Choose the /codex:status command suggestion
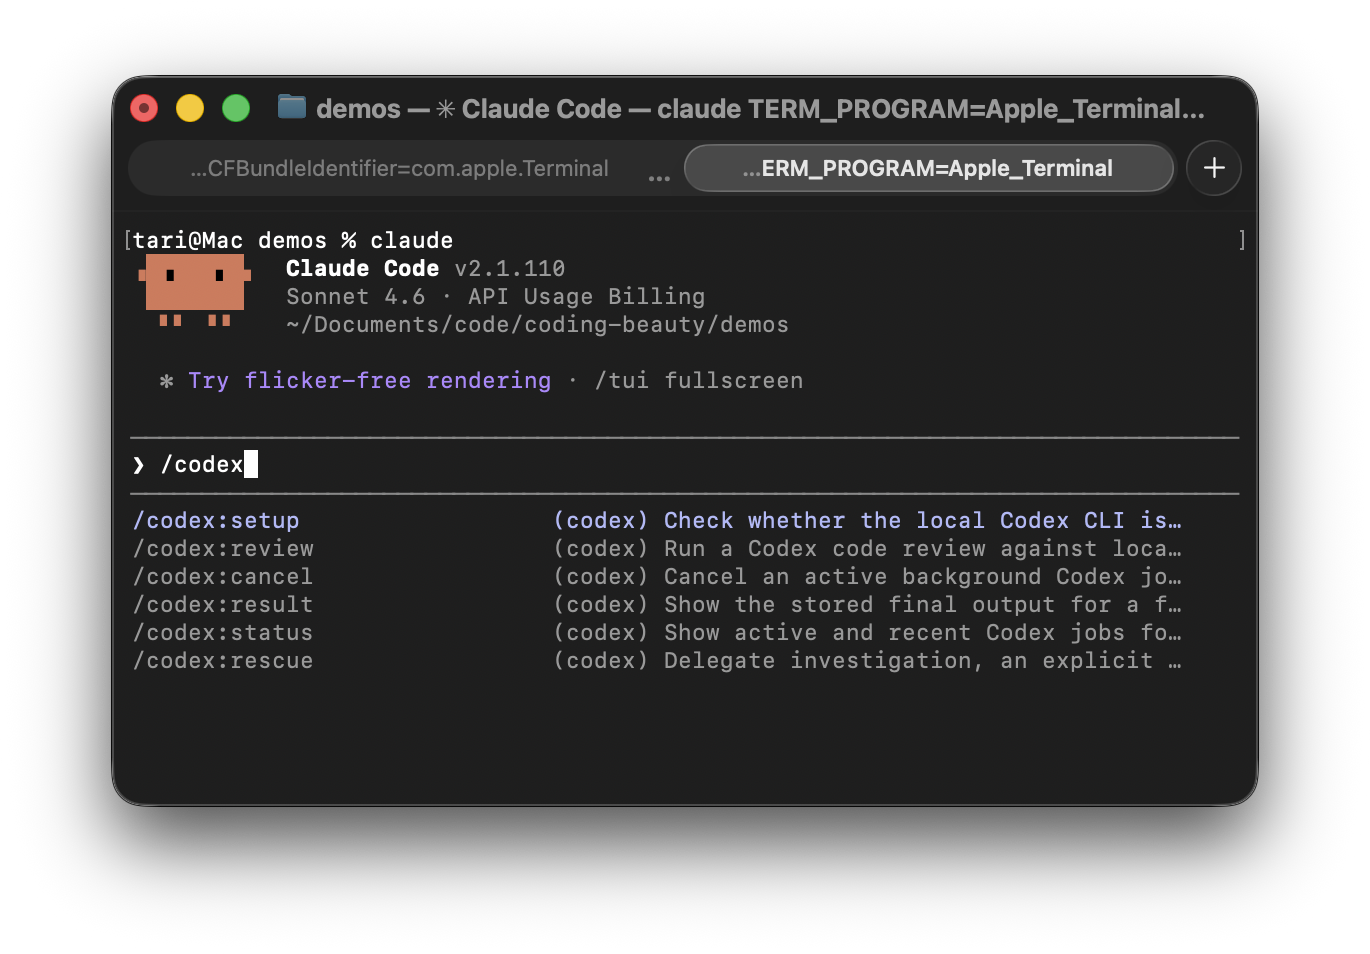The height and width of the screenshot is (954, 1370). click(x=224, y=633)
